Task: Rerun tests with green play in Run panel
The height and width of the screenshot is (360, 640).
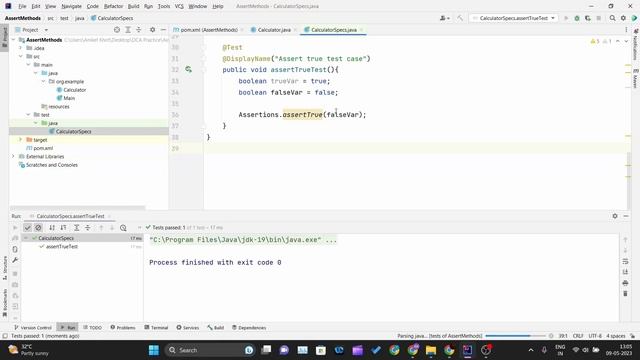Action: pos(15,228)
